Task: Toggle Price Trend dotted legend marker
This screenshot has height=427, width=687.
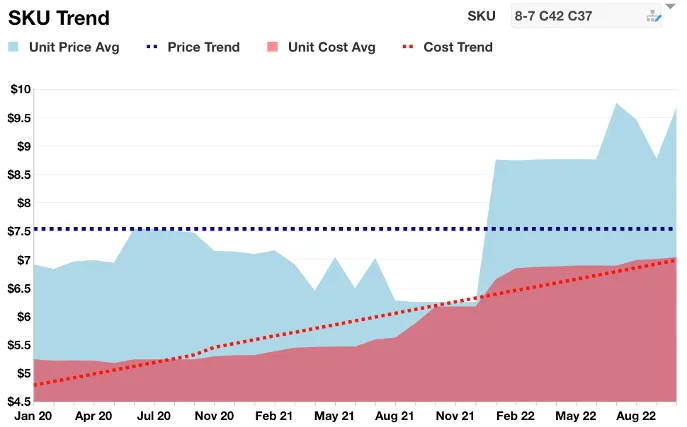Action: [x=152, y=47]
